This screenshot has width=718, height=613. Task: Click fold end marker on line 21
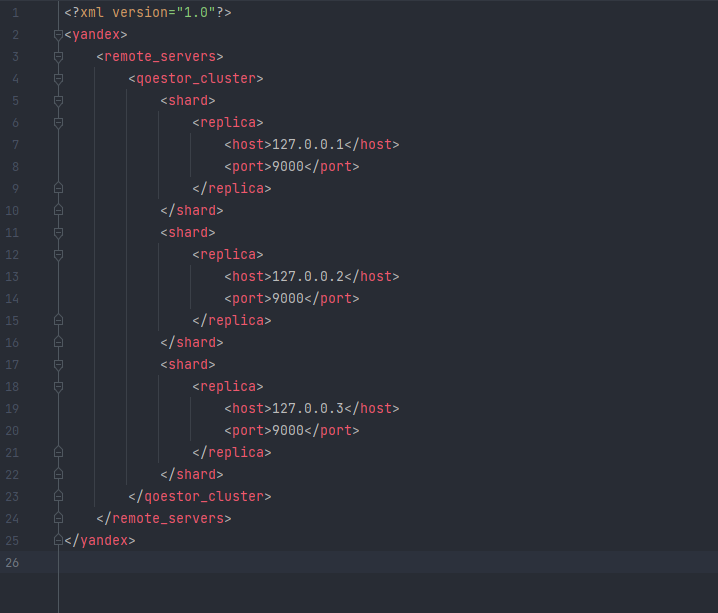[58, 452]
